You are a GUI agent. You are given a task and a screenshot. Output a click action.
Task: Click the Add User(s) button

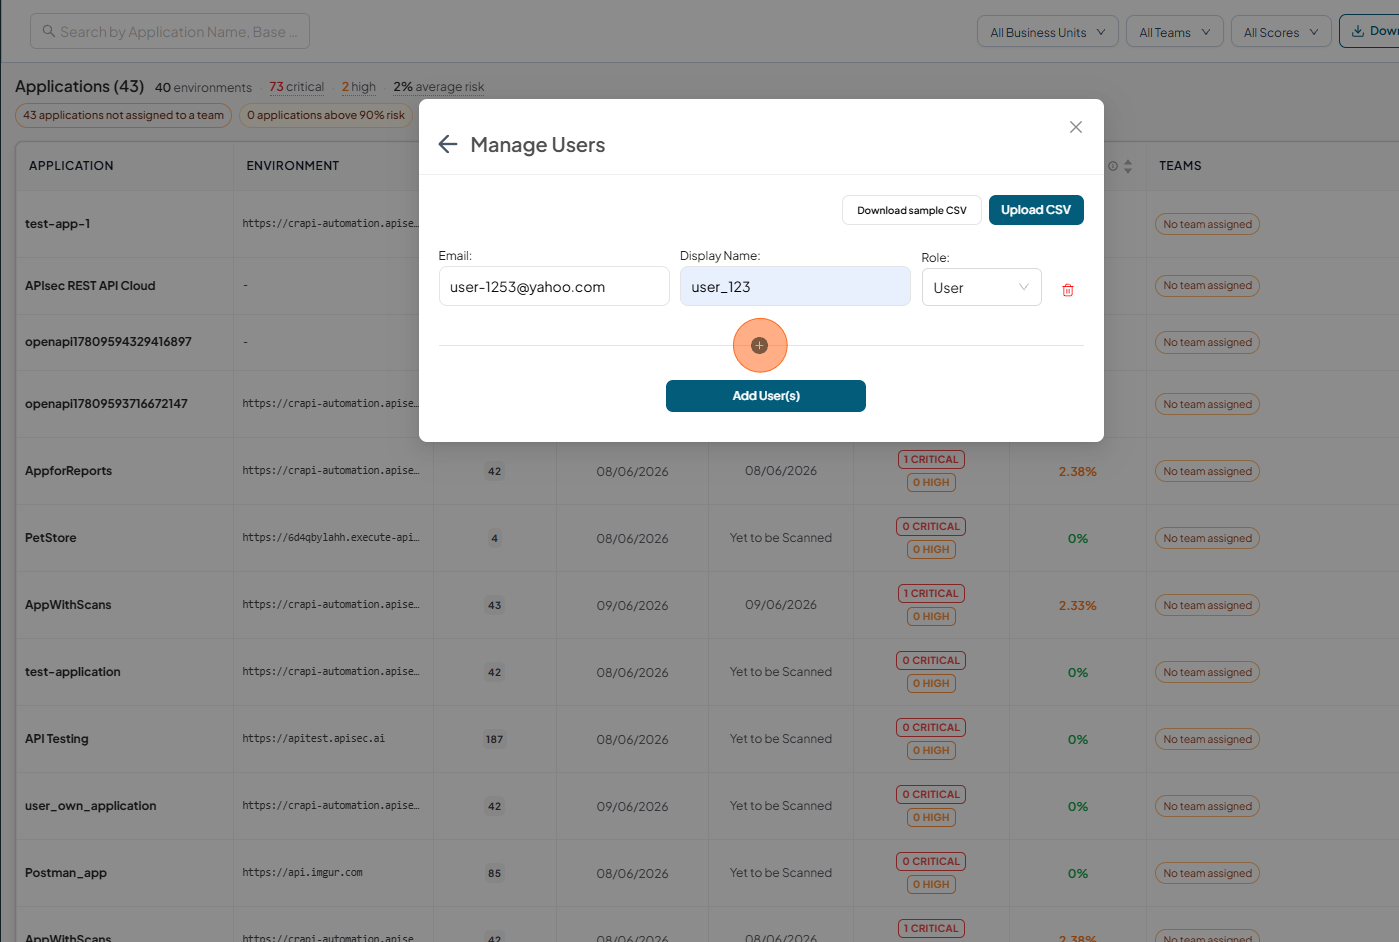(x=766, y=396)
